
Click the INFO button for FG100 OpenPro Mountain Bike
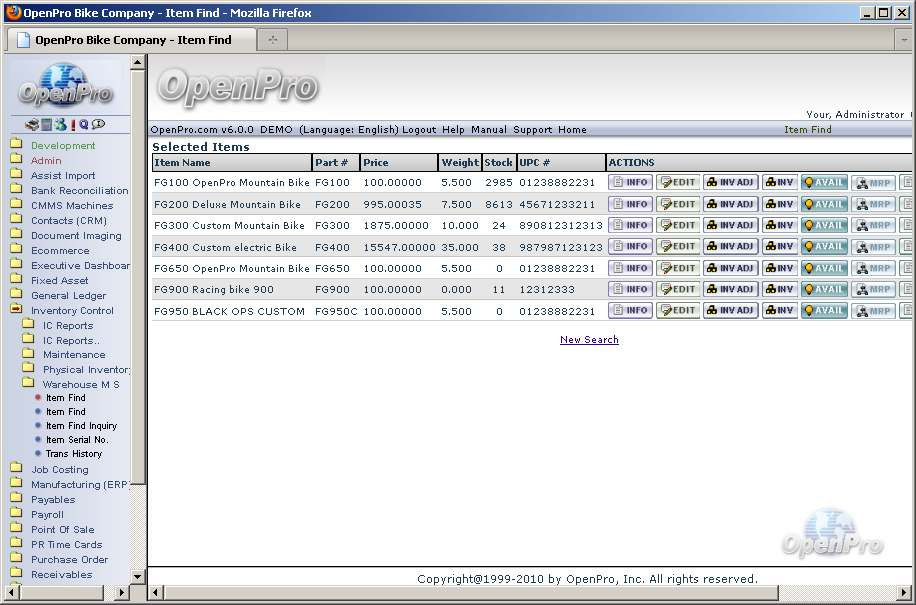tap(630, 183)
